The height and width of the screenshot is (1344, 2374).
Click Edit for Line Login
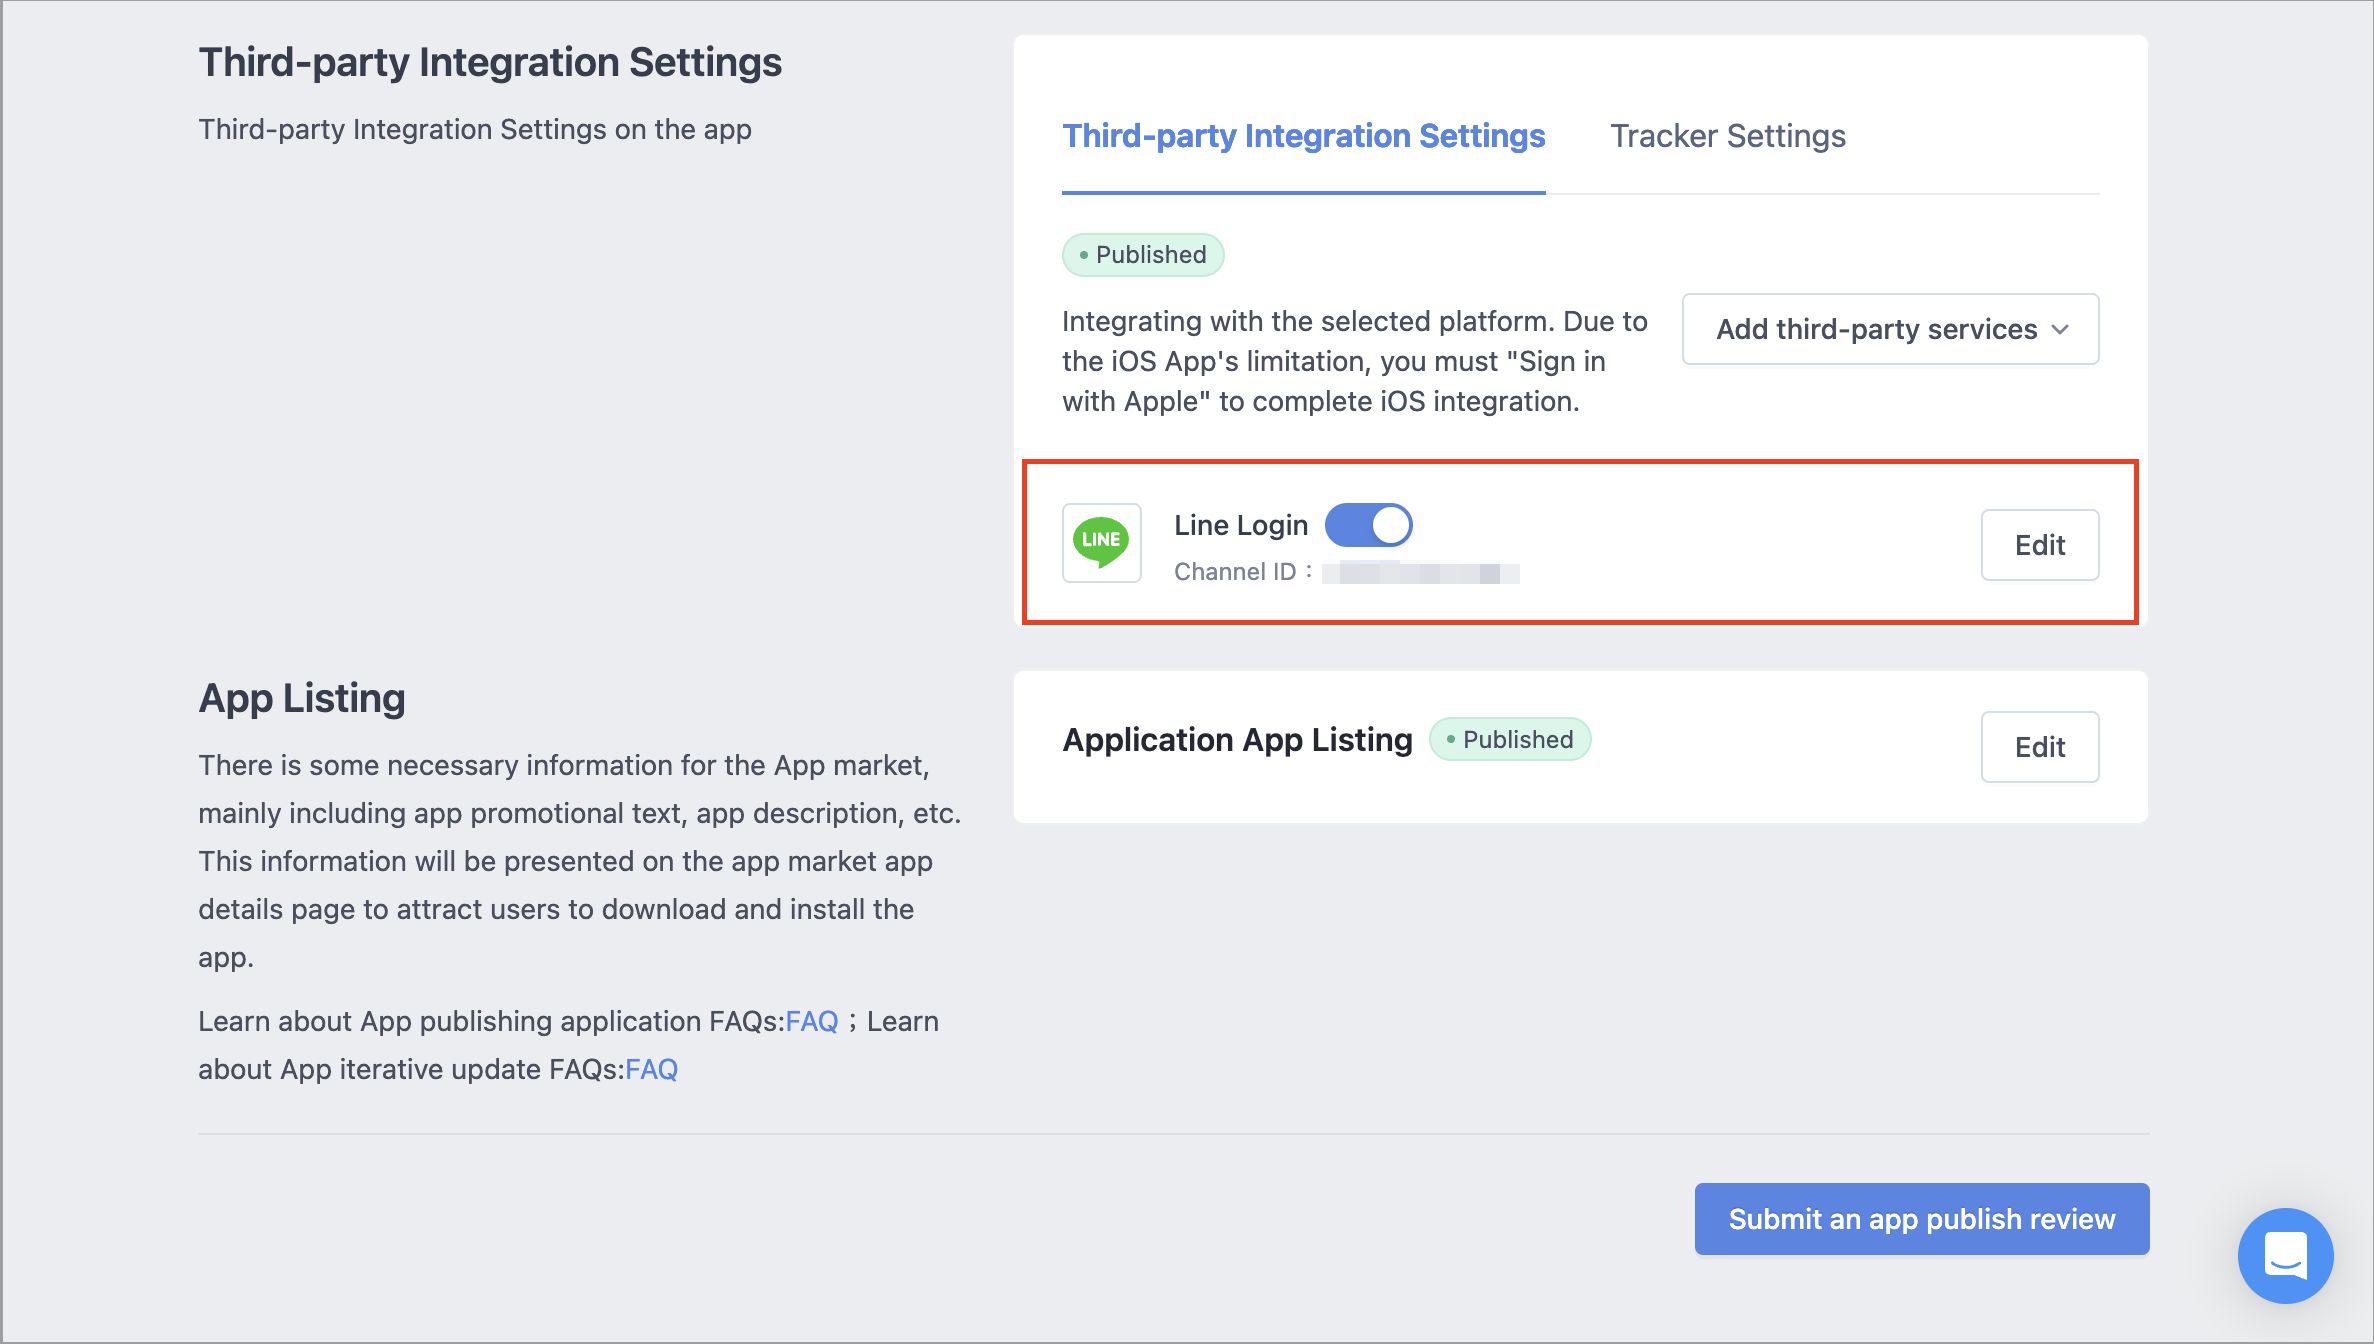point(2040,545)
